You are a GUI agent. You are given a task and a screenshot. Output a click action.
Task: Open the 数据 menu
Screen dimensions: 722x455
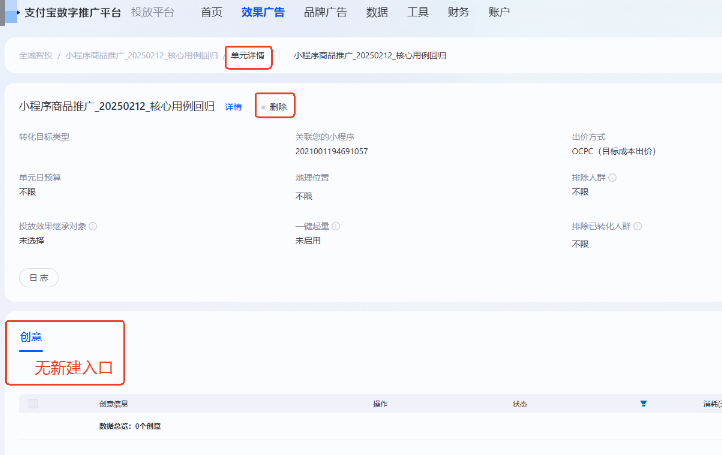pos(377,12)
